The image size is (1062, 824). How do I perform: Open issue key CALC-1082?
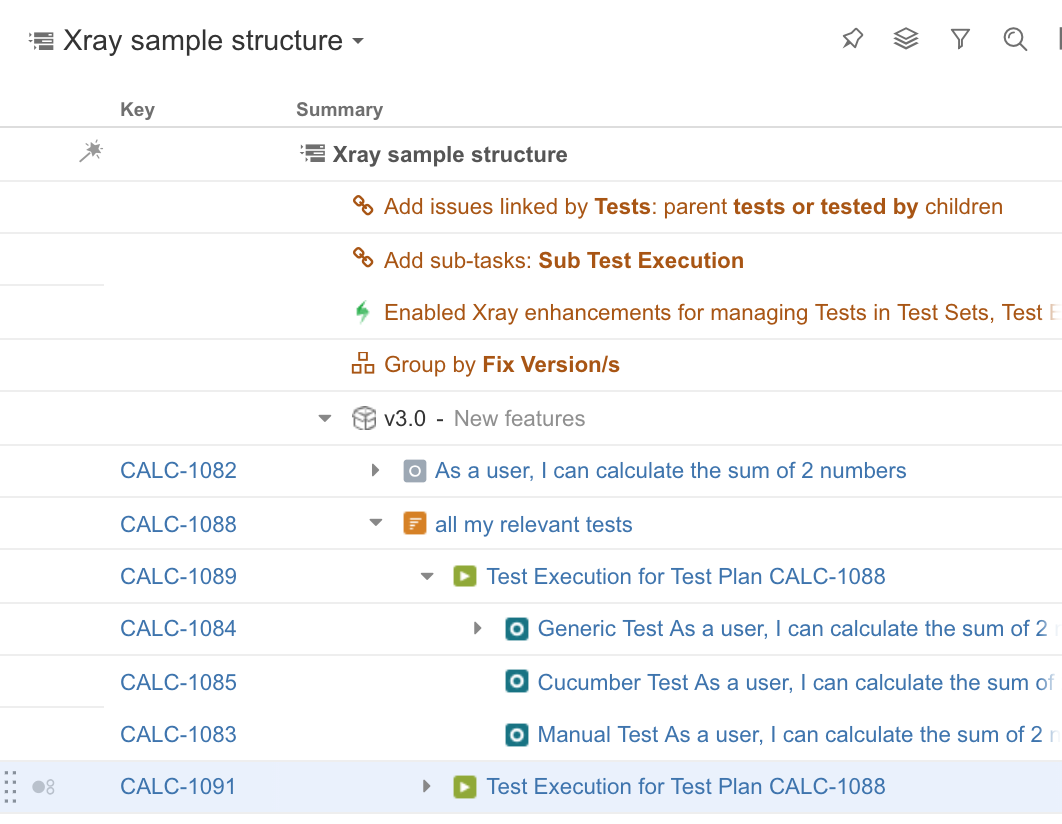pyautogui.click(x=178, y=471)
